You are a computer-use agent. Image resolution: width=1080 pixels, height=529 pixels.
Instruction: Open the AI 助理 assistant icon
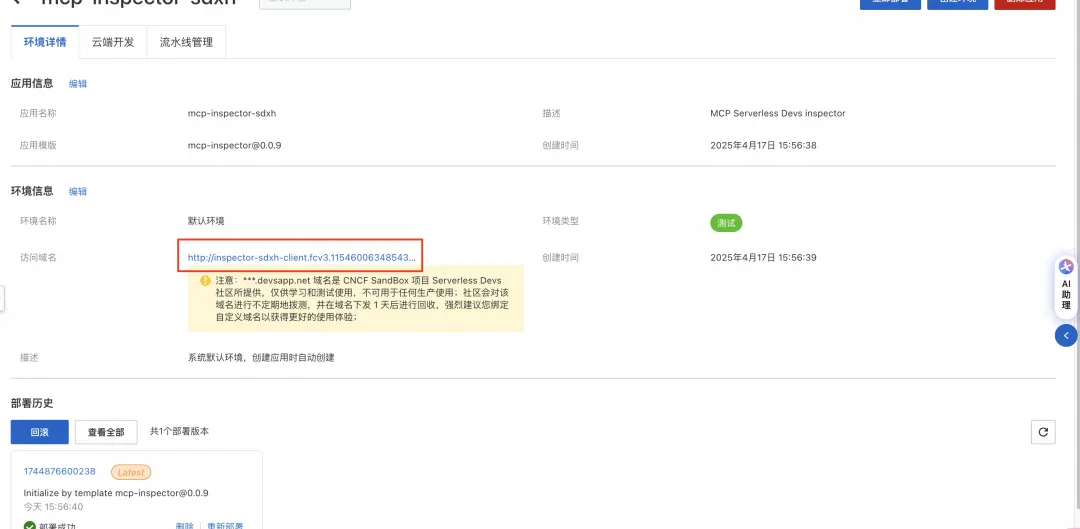pyautogui.click(x=1066, y=266)
